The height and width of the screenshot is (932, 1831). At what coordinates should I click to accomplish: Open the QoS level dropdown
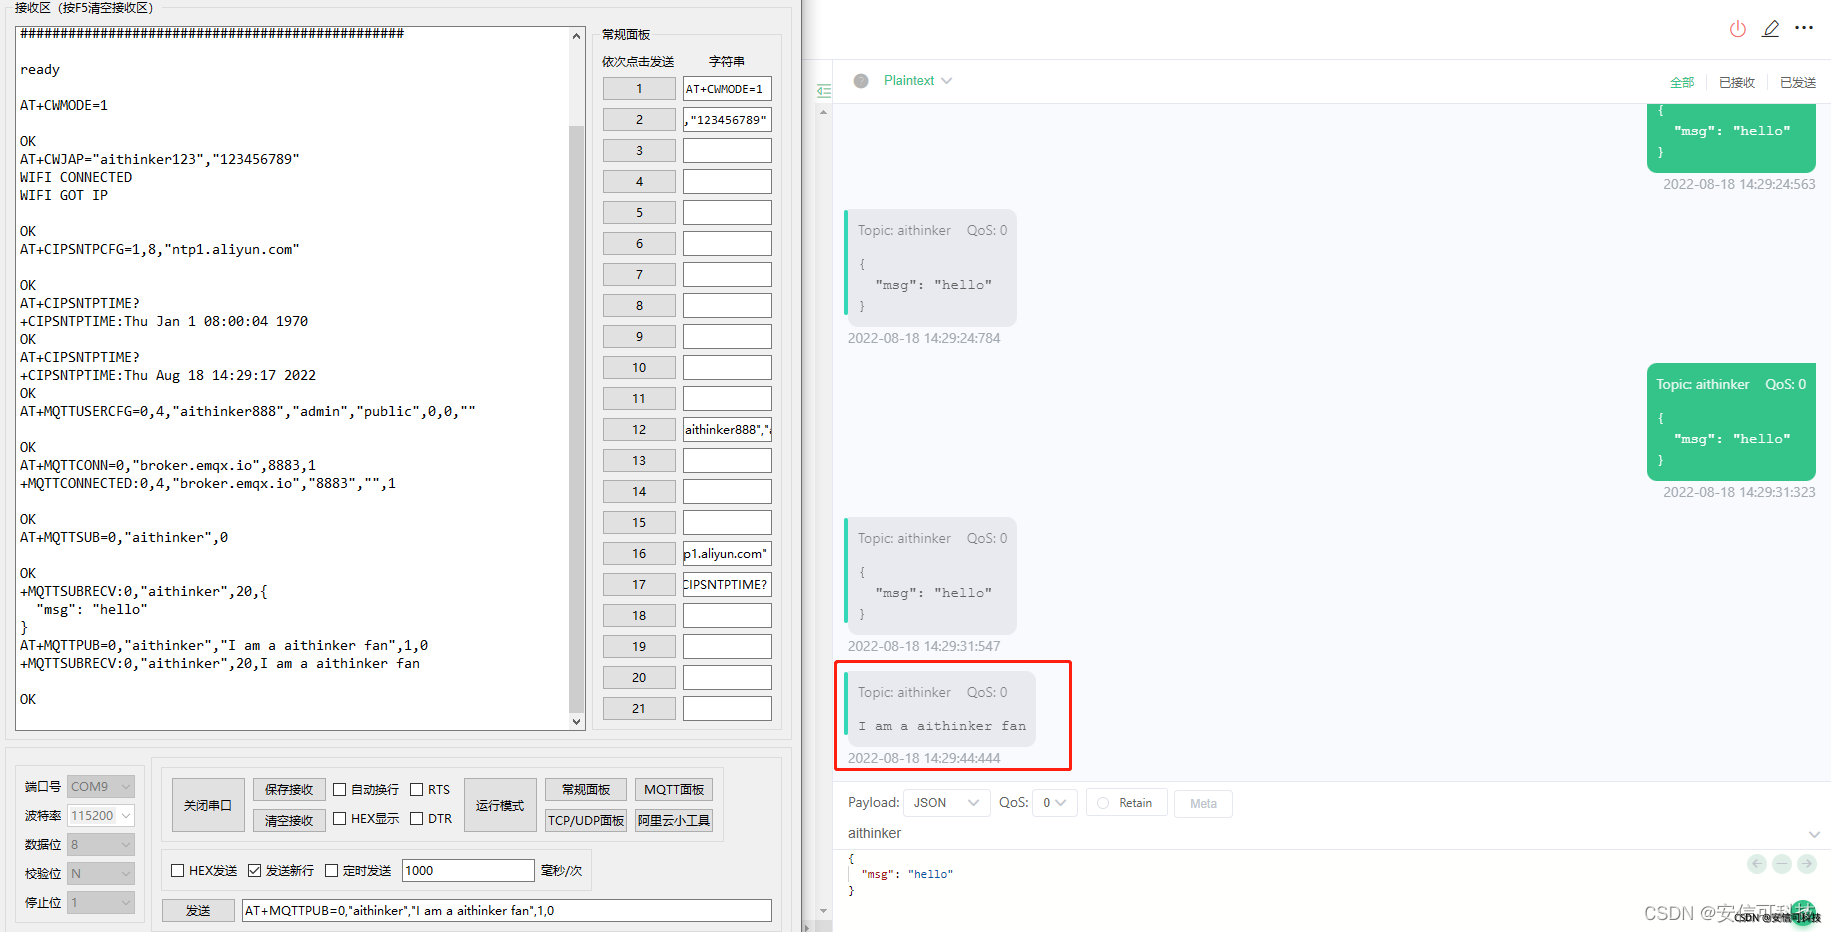pos(1054,802)
